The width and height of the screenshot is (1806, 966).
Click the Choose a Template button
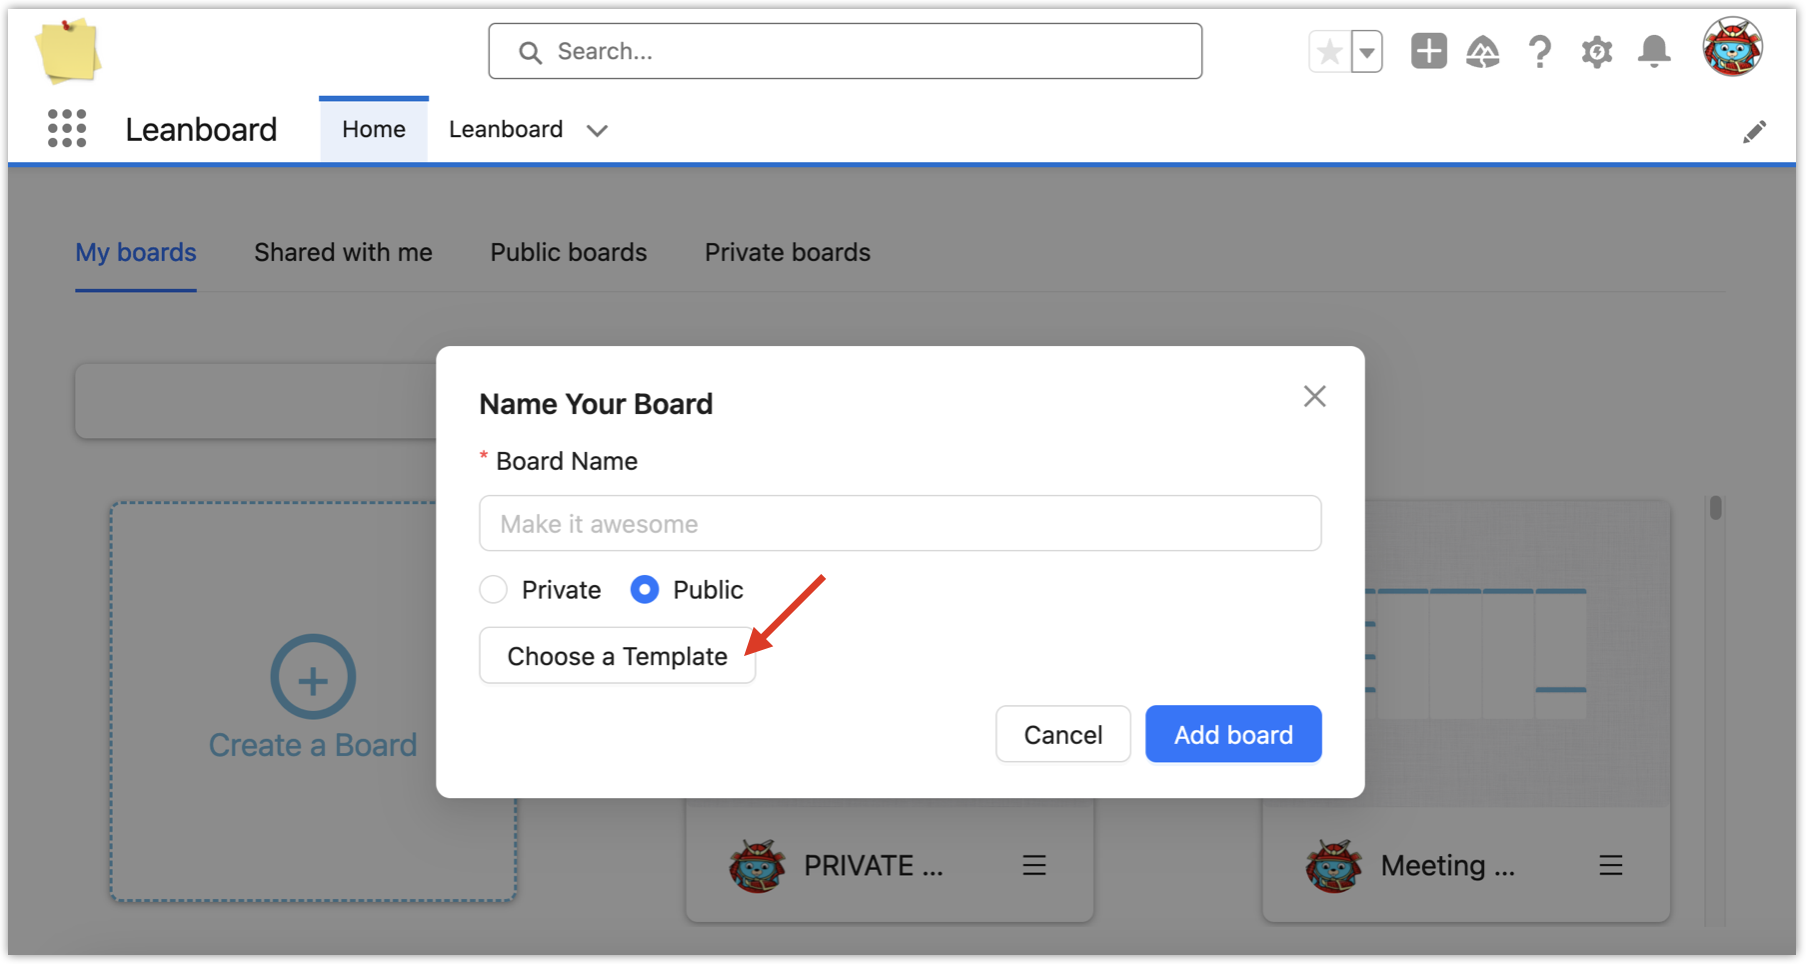617,656
